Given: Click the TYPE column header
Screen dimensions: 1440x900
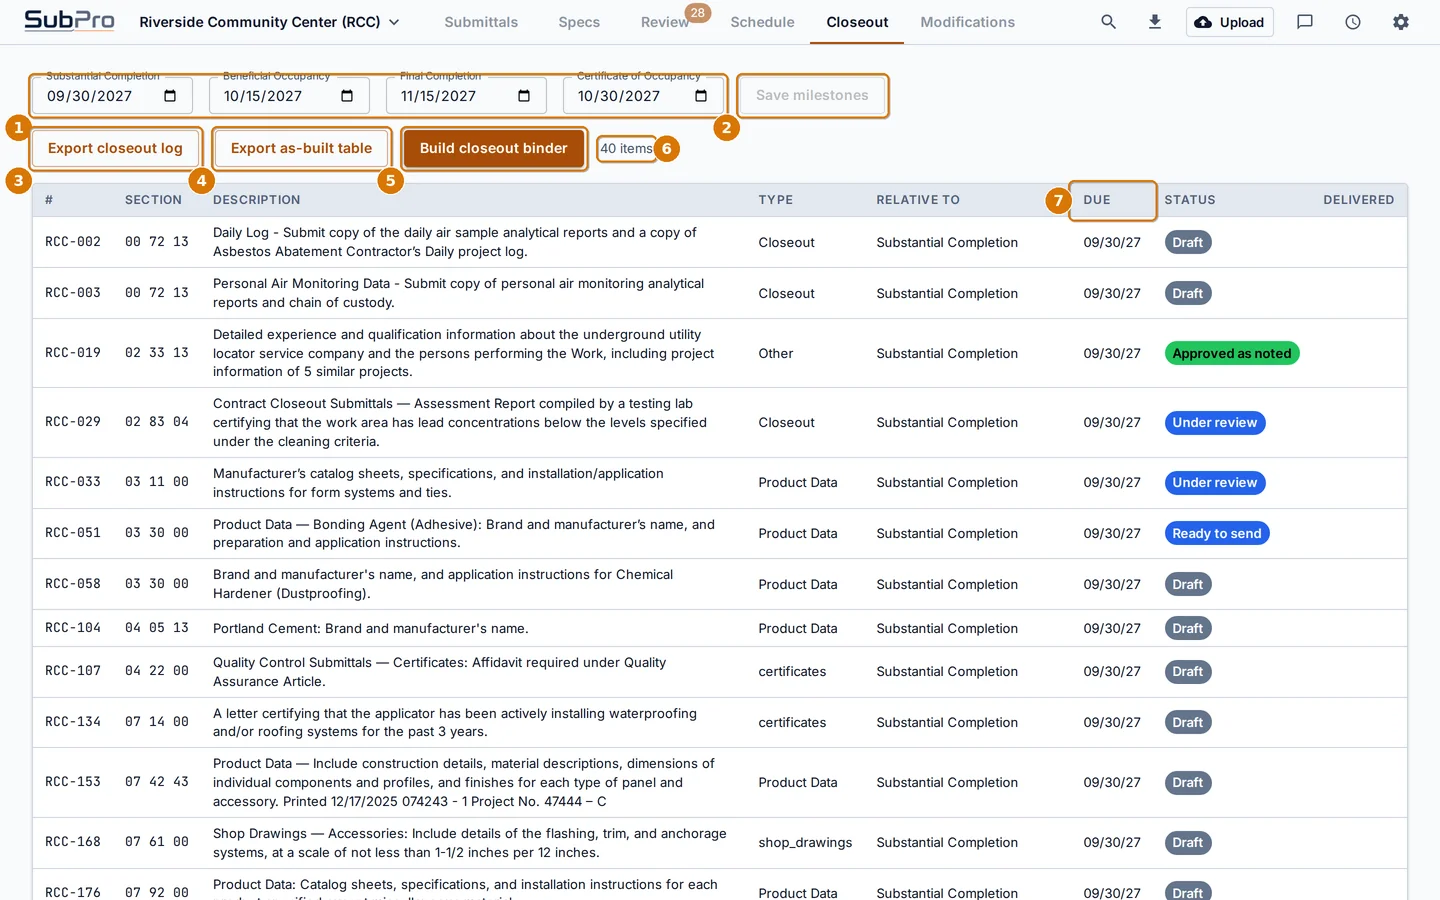Looking at the screenshot, I should point(776,200).
